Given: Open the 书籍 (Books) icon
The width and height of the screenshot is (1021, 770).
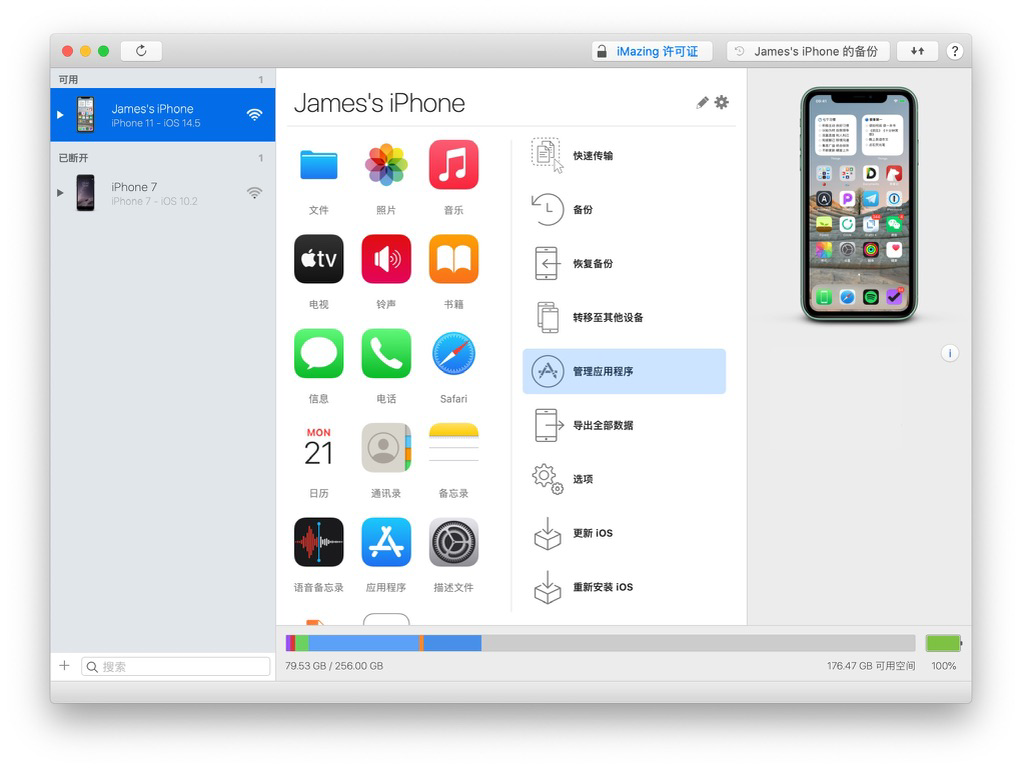Looking at the screenshot, I should click(453, 259).
